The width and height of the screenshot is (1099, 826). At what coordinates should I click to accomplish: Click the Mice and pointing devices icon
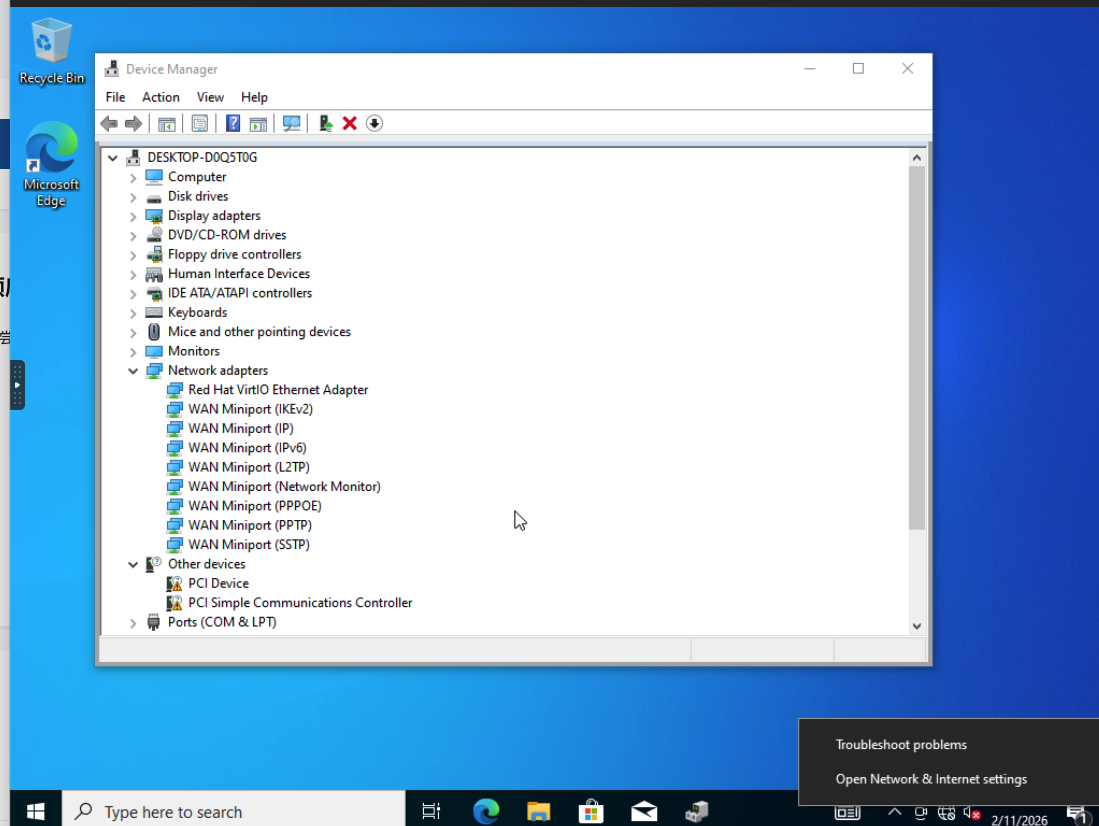(x=154, y=332)
